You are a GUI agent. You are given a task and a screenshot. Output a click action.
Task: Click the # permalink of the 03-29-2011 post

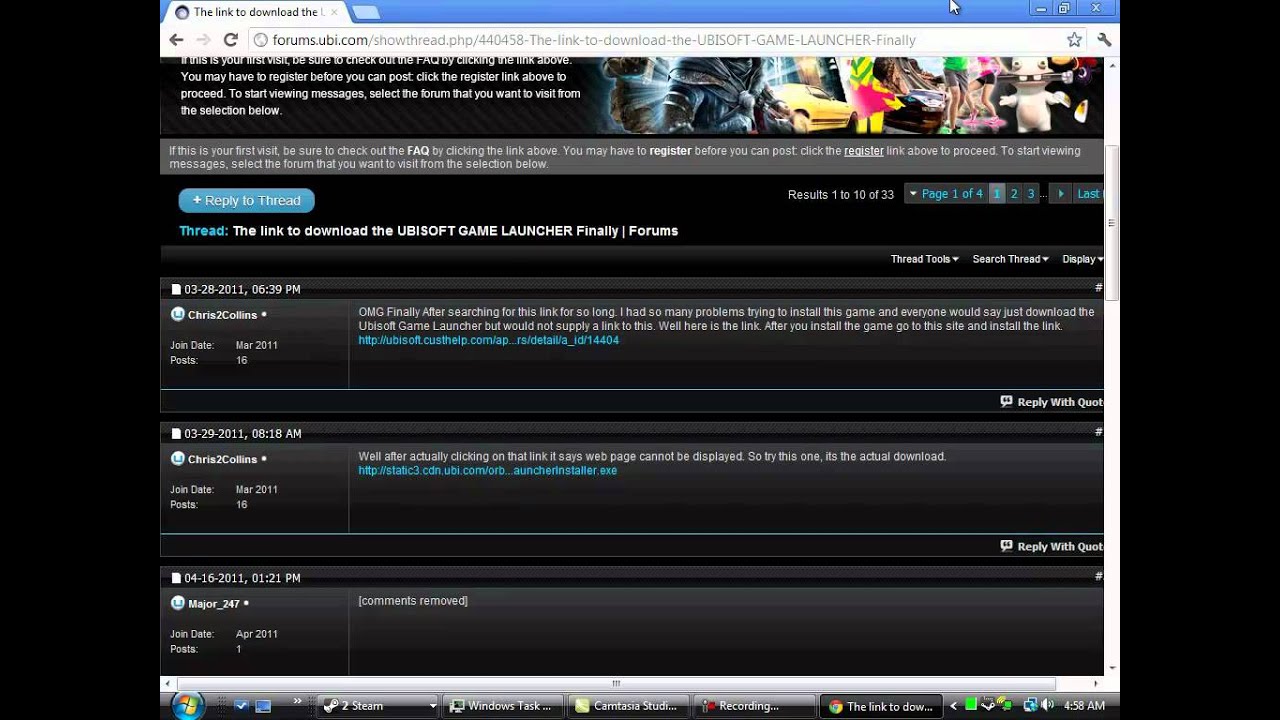point(1099,432)
